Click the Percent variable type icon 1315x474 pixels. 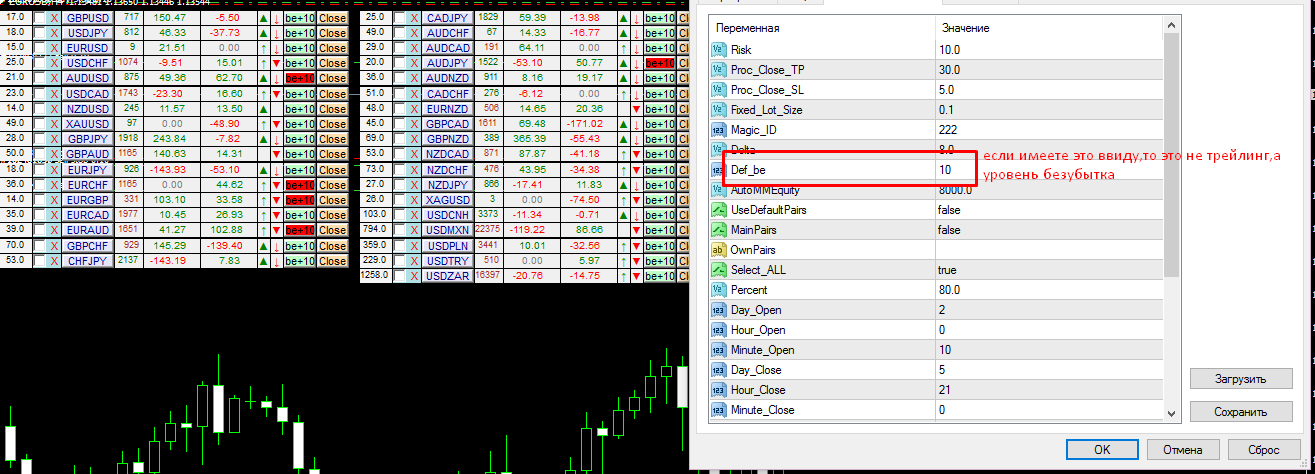(x=718, y=289)
